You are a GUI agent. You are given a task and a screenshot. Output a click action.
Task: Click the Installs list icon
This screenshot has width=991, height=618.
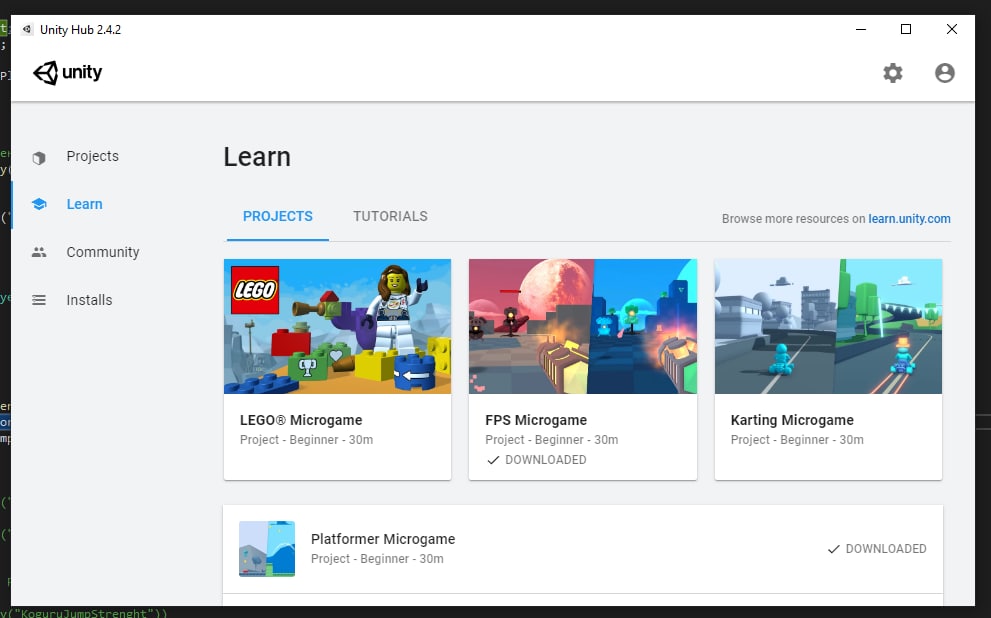point(39,300)
